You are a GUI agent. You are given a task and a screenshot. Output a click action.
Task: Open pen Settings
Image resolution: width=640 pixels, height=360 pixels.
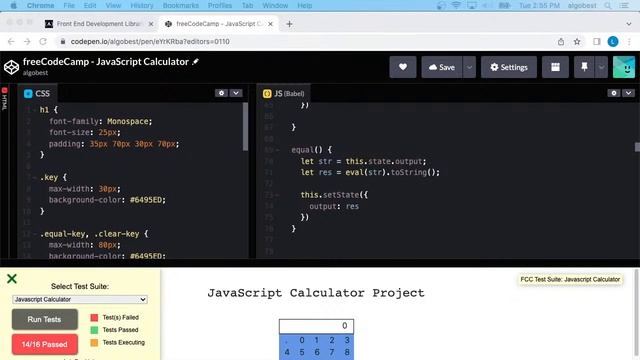click(509, 67)
